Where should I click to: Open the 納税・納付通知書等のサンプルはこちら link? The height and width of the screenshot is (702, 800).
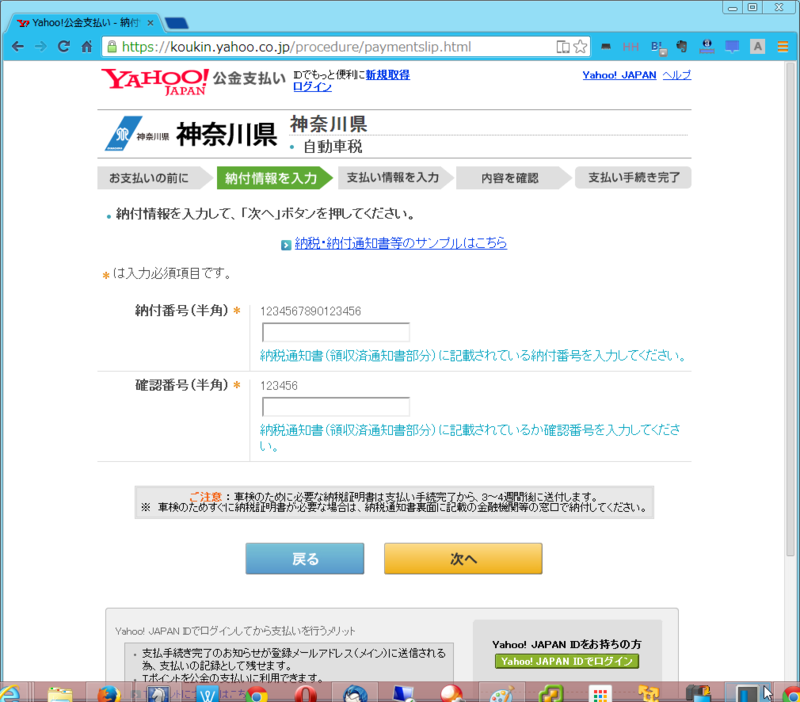coord(401,243)
